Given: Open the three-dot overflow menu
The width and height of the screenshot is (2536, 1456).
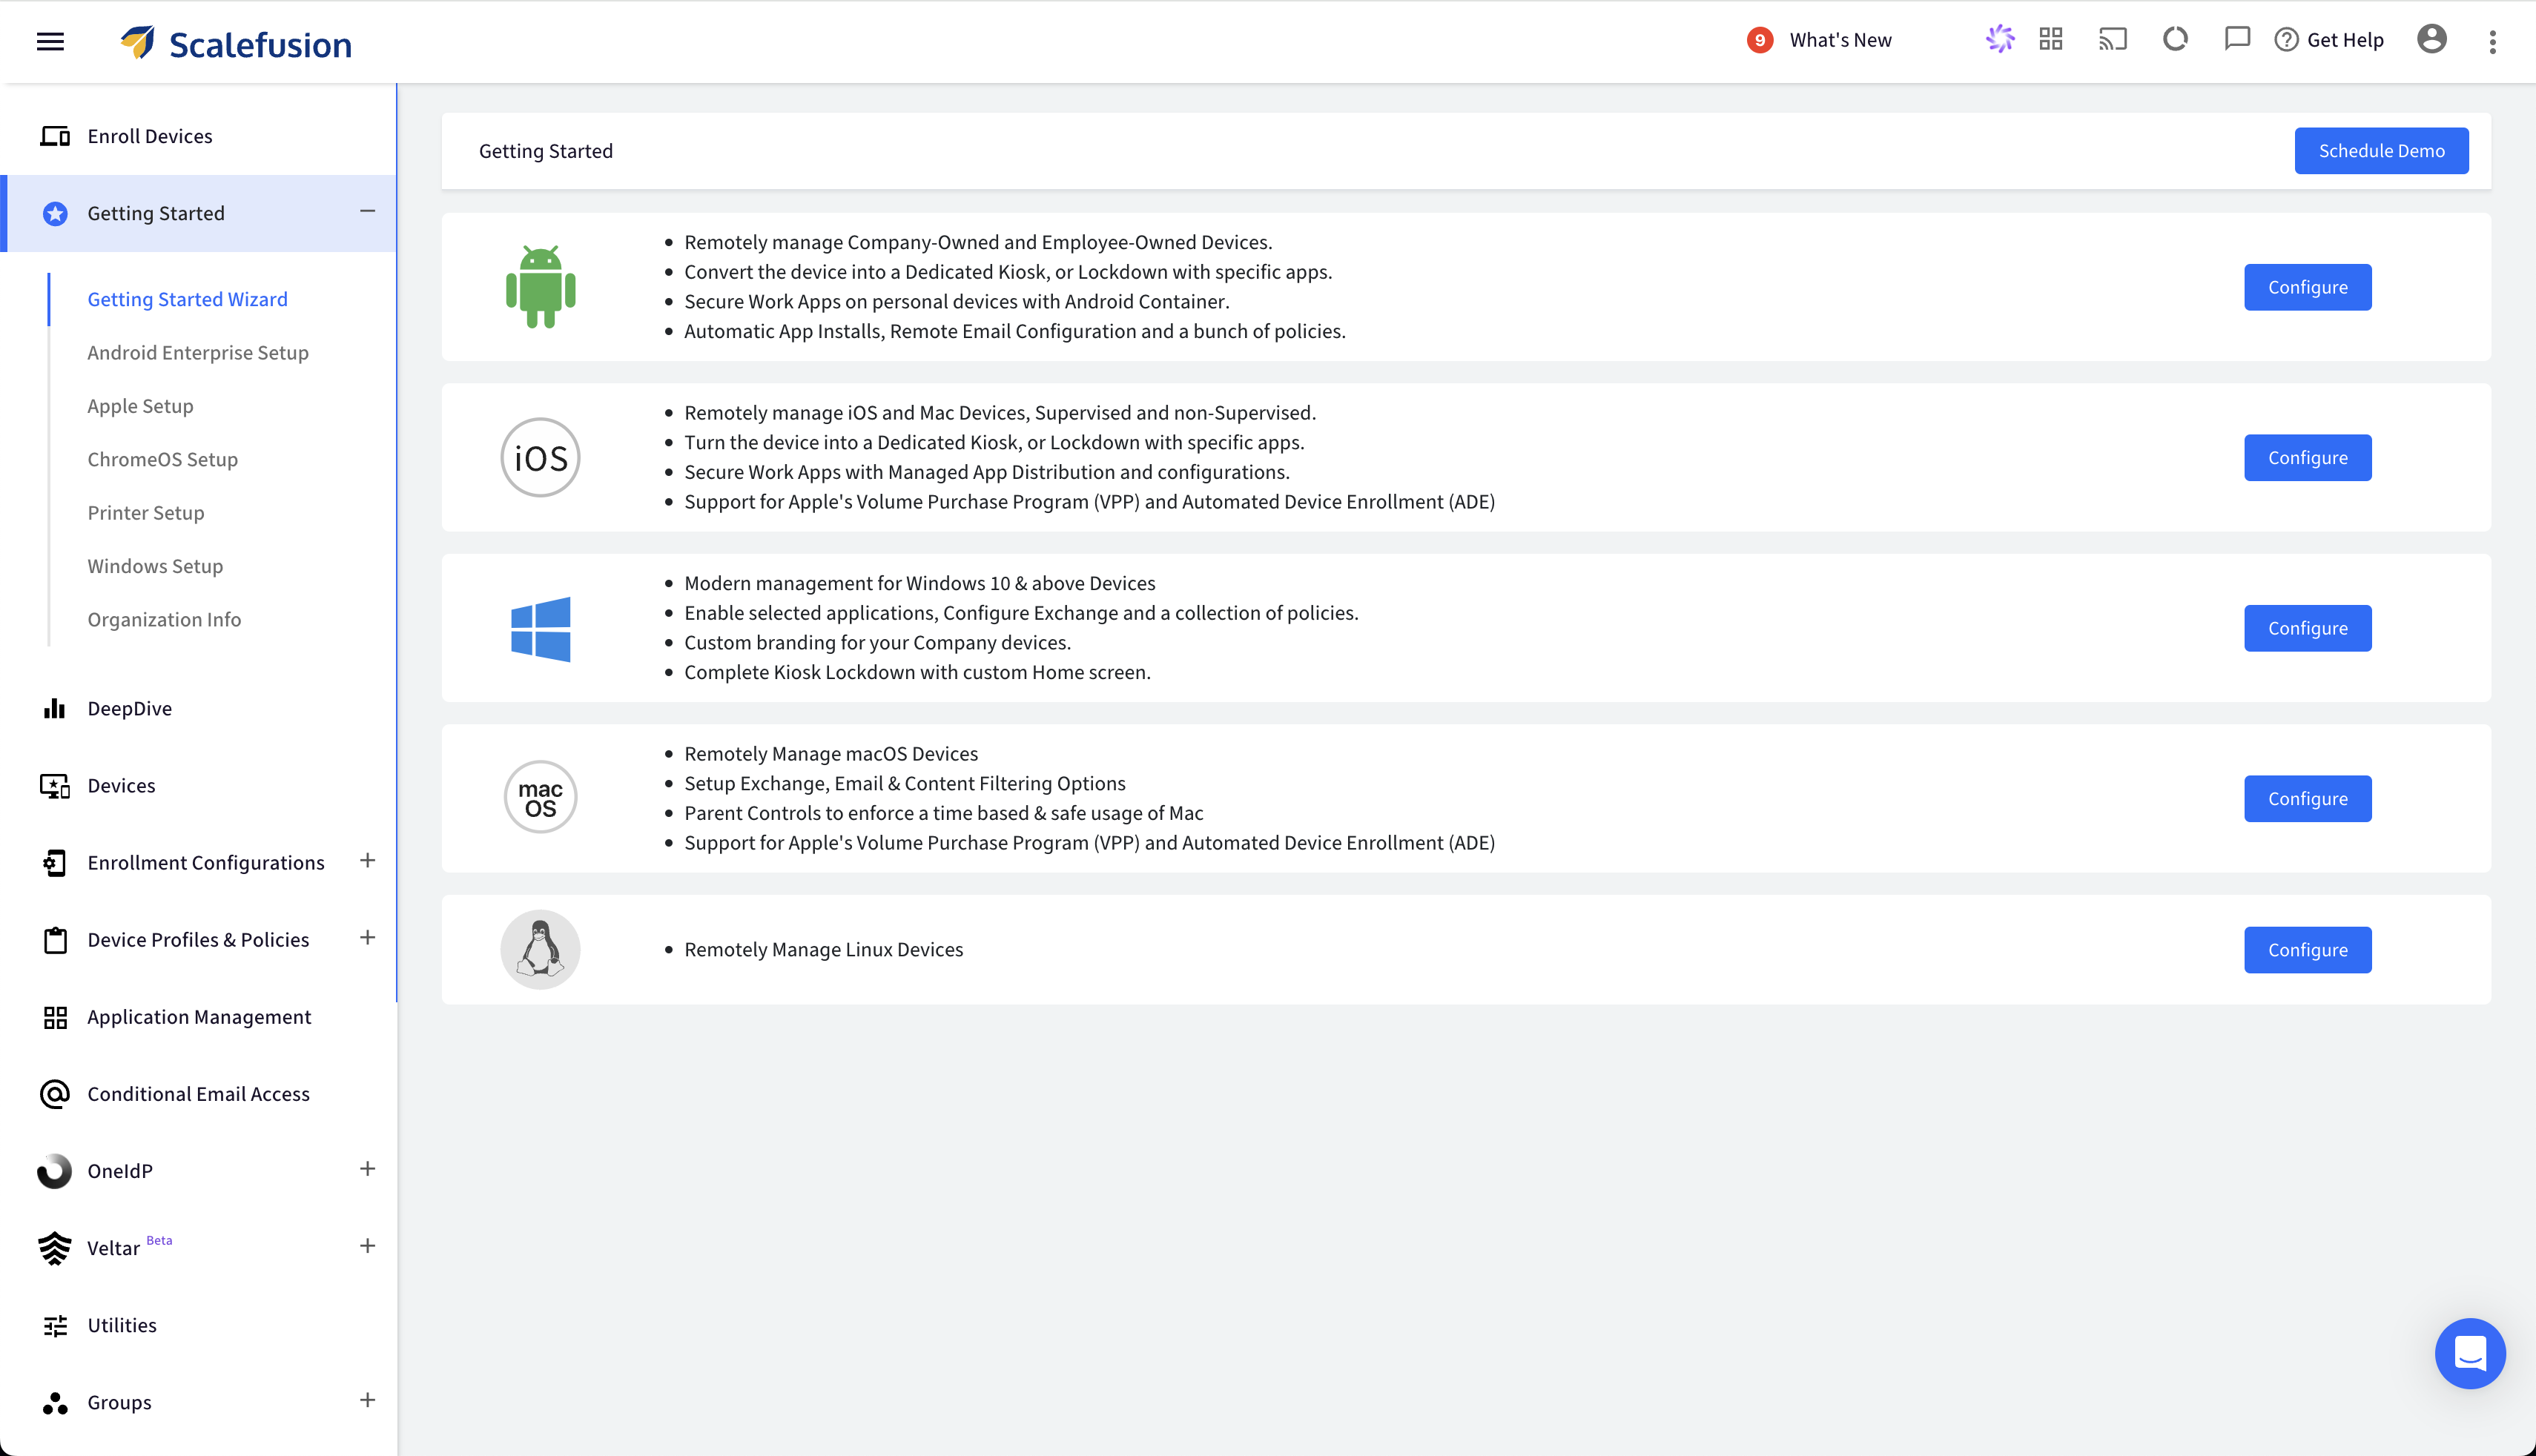Looking at the screenshot, I should (x=2492, y=41).
